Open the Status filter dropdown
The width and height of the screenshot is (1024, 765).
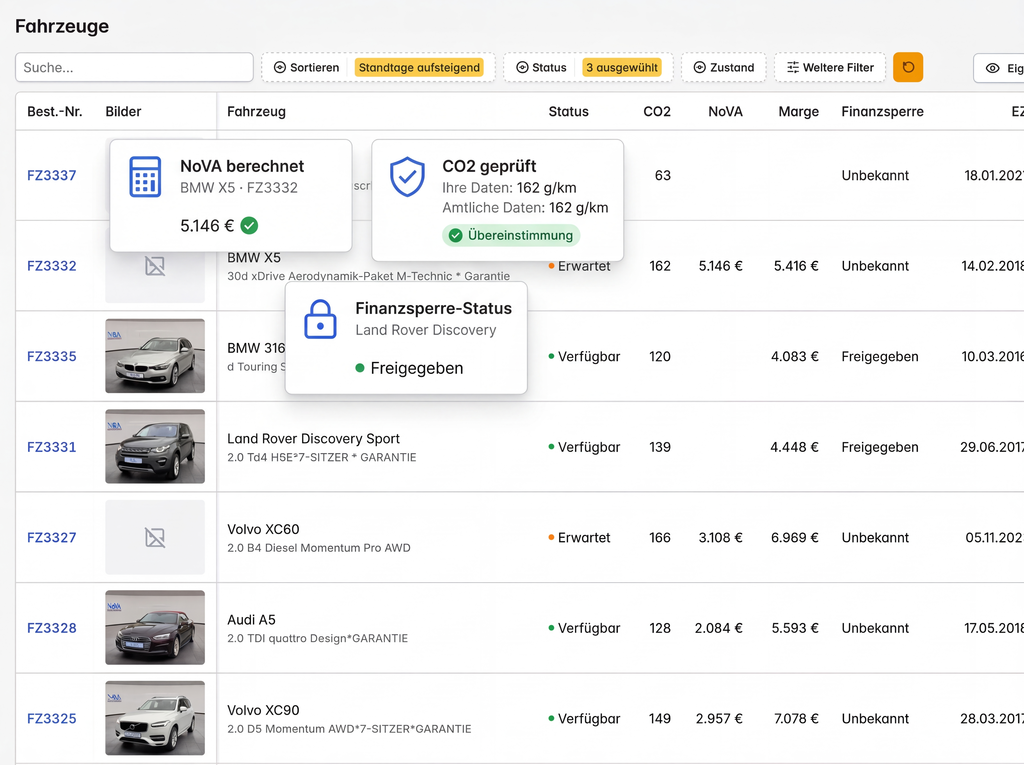540,68
